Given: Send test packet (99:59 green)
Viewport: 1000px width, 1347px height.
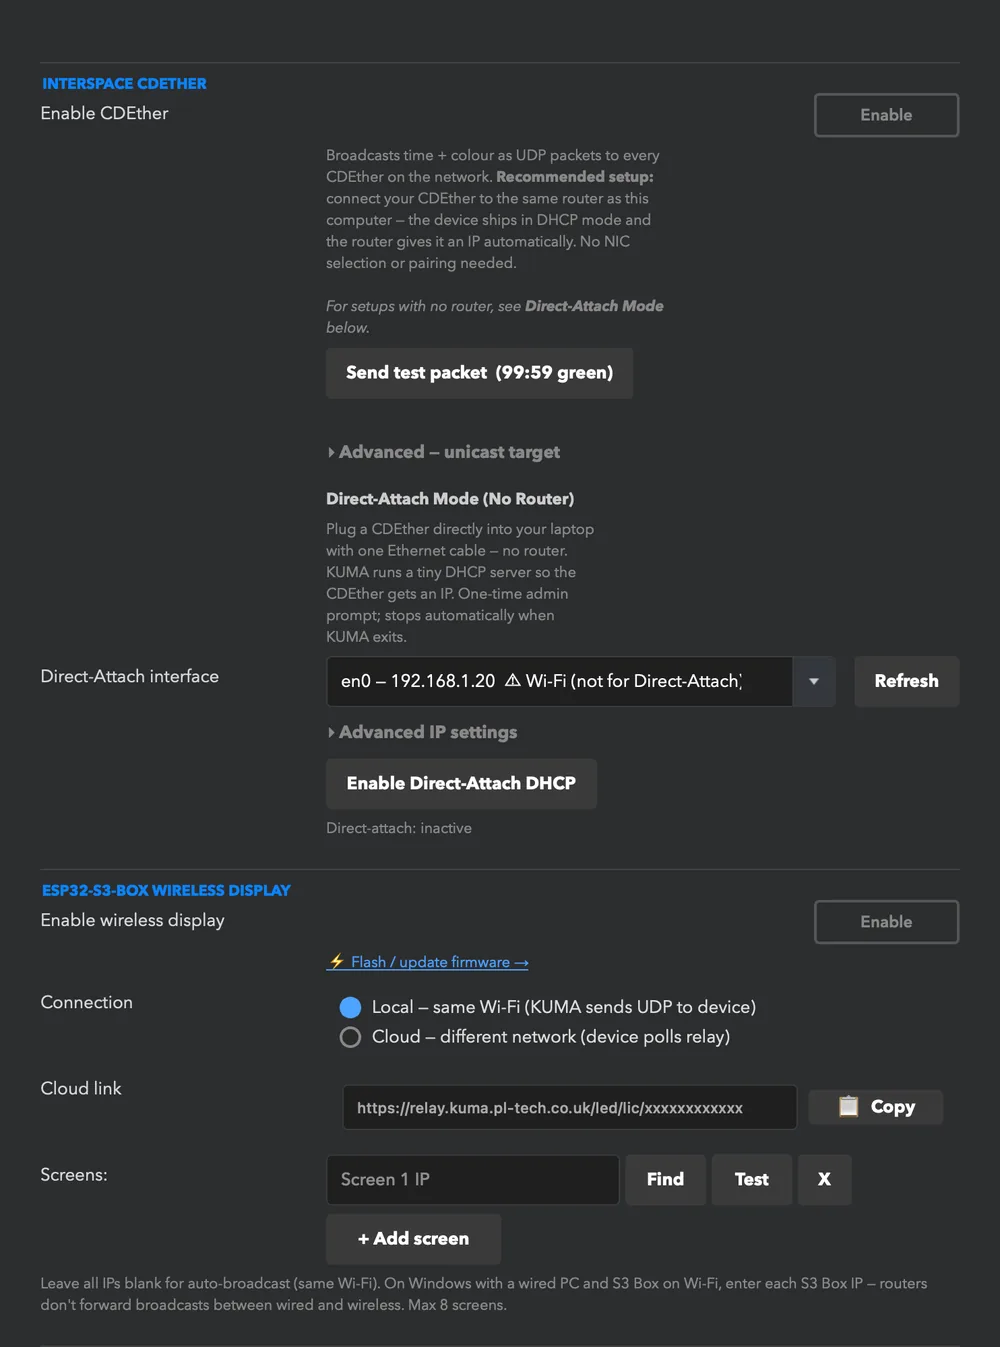Looking at the screenshot, I should point(479,373).
